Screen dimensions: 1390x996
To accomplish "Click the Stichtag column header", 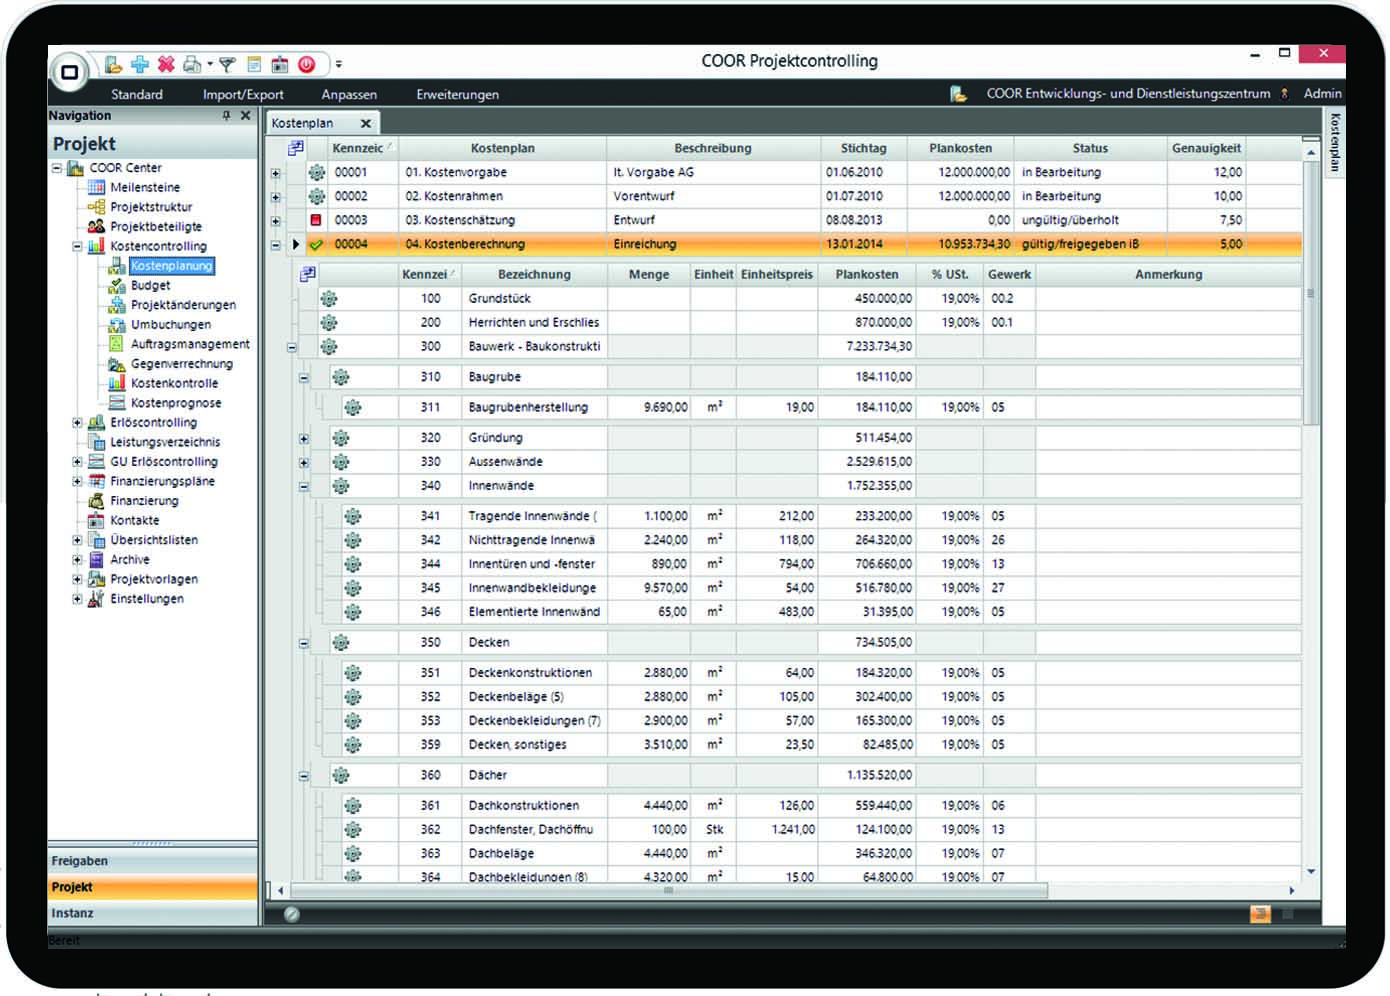I will pyautogui.click(x=863, y=148).
